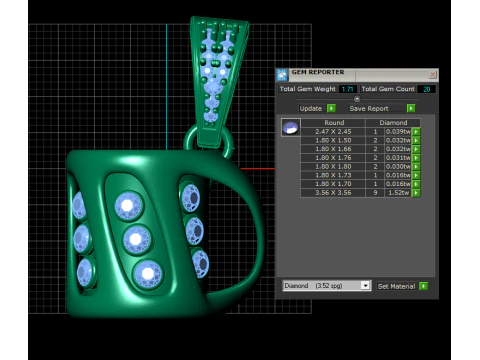The image size is (480, 360).
Task: Click the 0.030tw weight cell
Action: pos(398,166)
